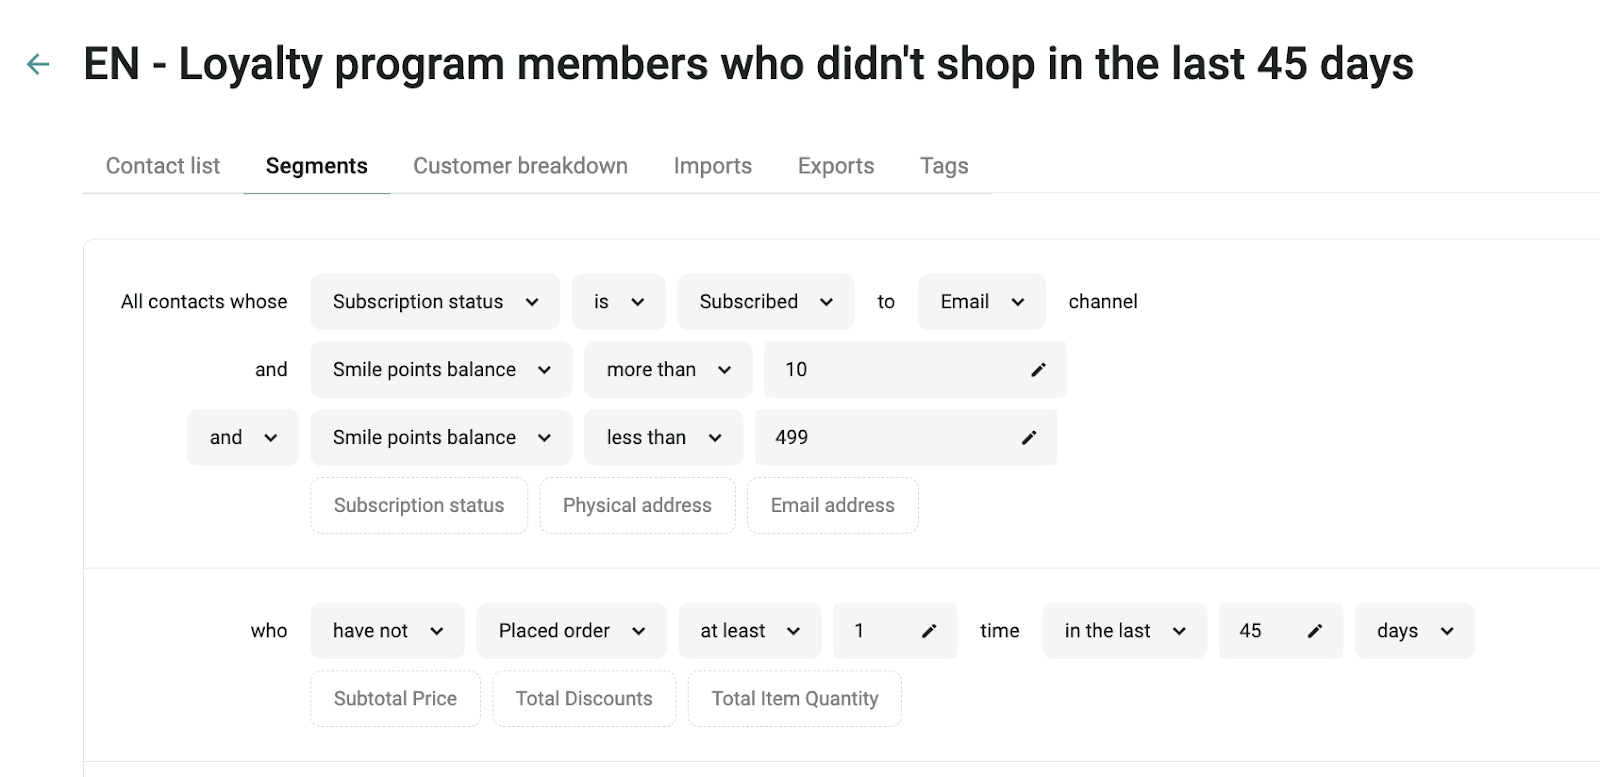This screenshot has width=1600, height=777.
Task: Click pencil icon beside value 499
Action: click(x=1028, y=438)
